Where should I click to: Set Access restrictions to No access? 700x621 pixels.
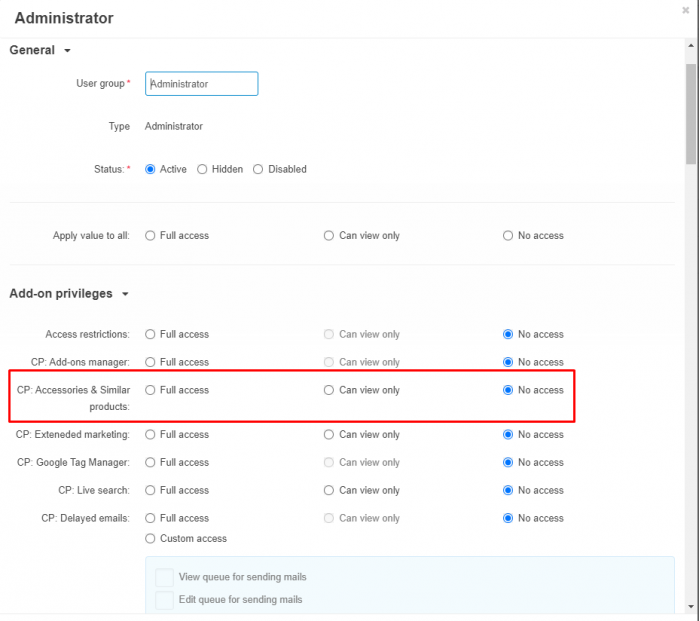click(508, 334)
